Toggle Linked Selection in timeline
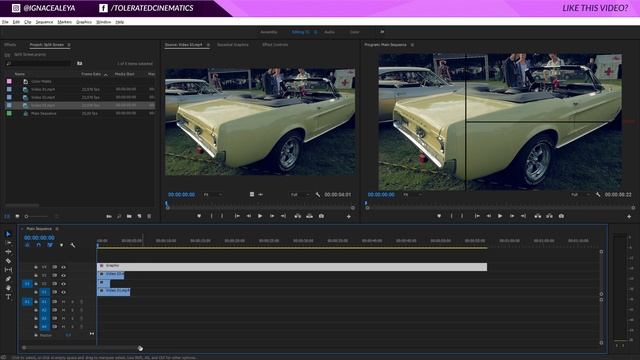Viewport: 640px width, 360px height. [50, 245]
